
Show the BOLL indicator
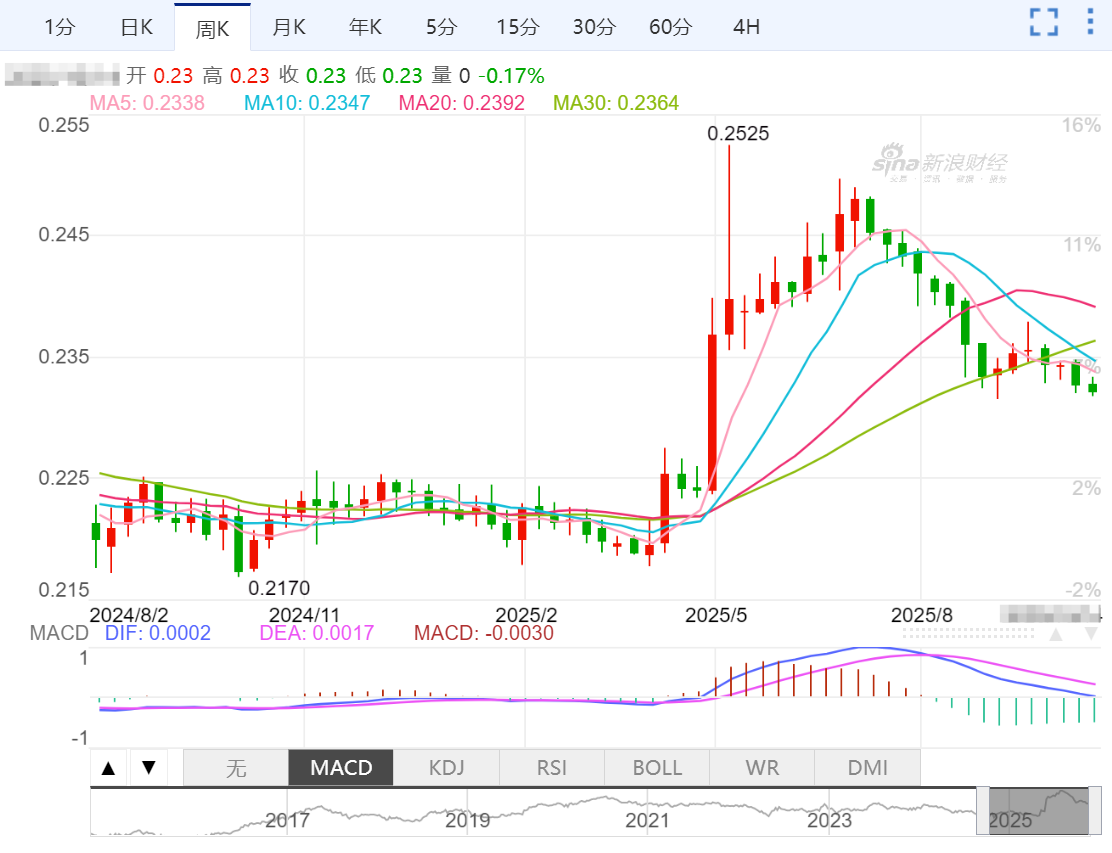(x=657, y=768)
